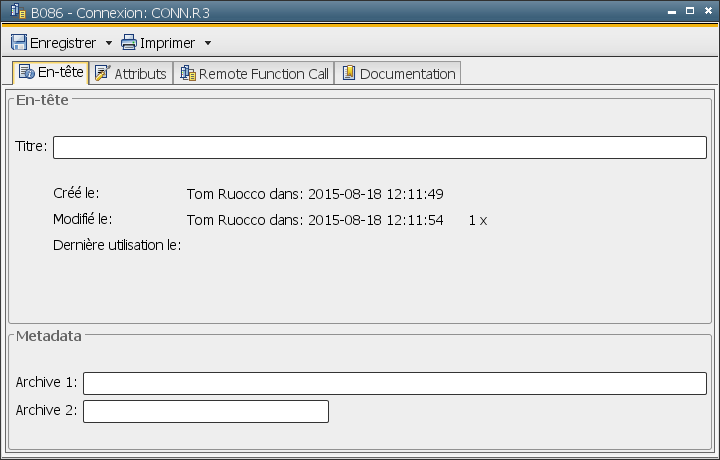
Task: Maximize the B086 Connexion window
Action: point(690,10)
